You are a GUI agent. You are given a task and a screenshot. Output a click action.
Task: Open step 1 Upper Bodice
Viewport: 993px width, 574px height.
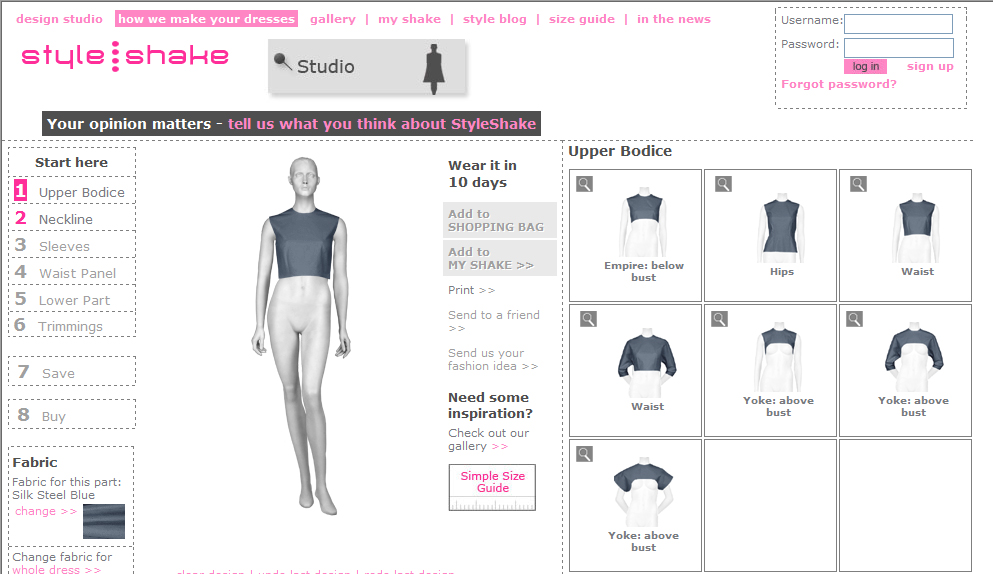(x=72, y=191)
